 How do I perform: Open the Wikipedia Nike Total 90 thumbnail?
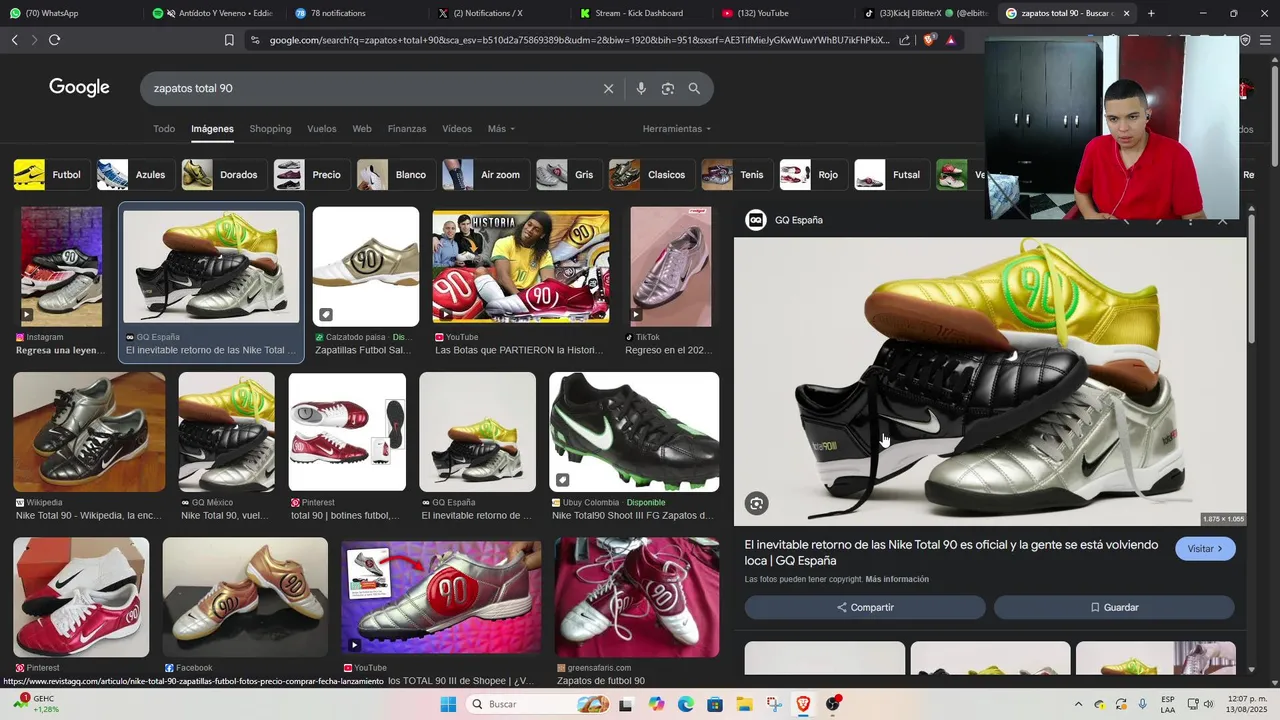89,432
